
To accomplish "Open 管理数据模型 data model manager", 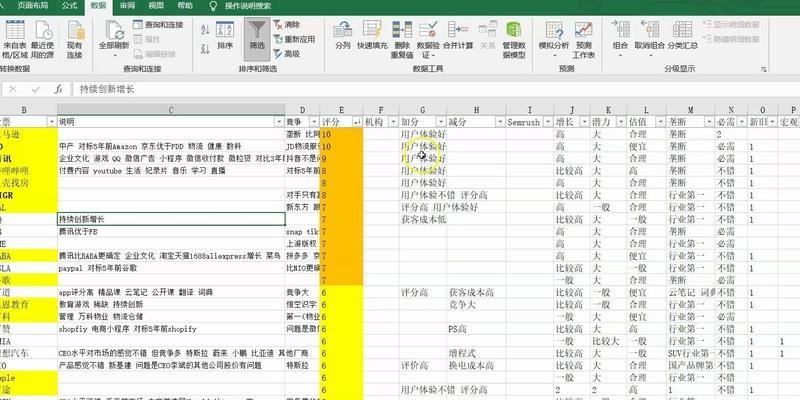I will coord(514,40).
